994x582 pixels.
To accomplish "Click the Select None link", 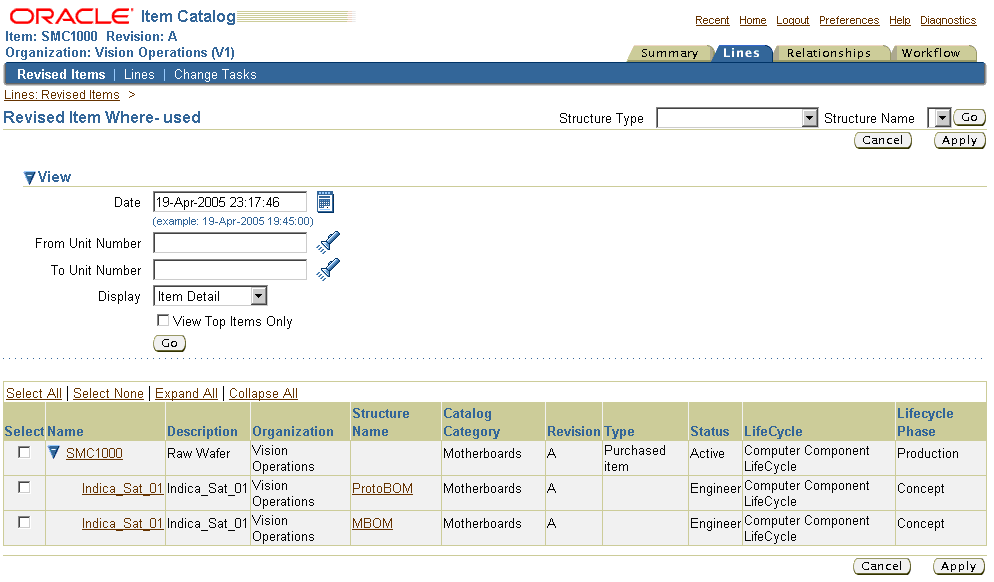I will point(108,393).
